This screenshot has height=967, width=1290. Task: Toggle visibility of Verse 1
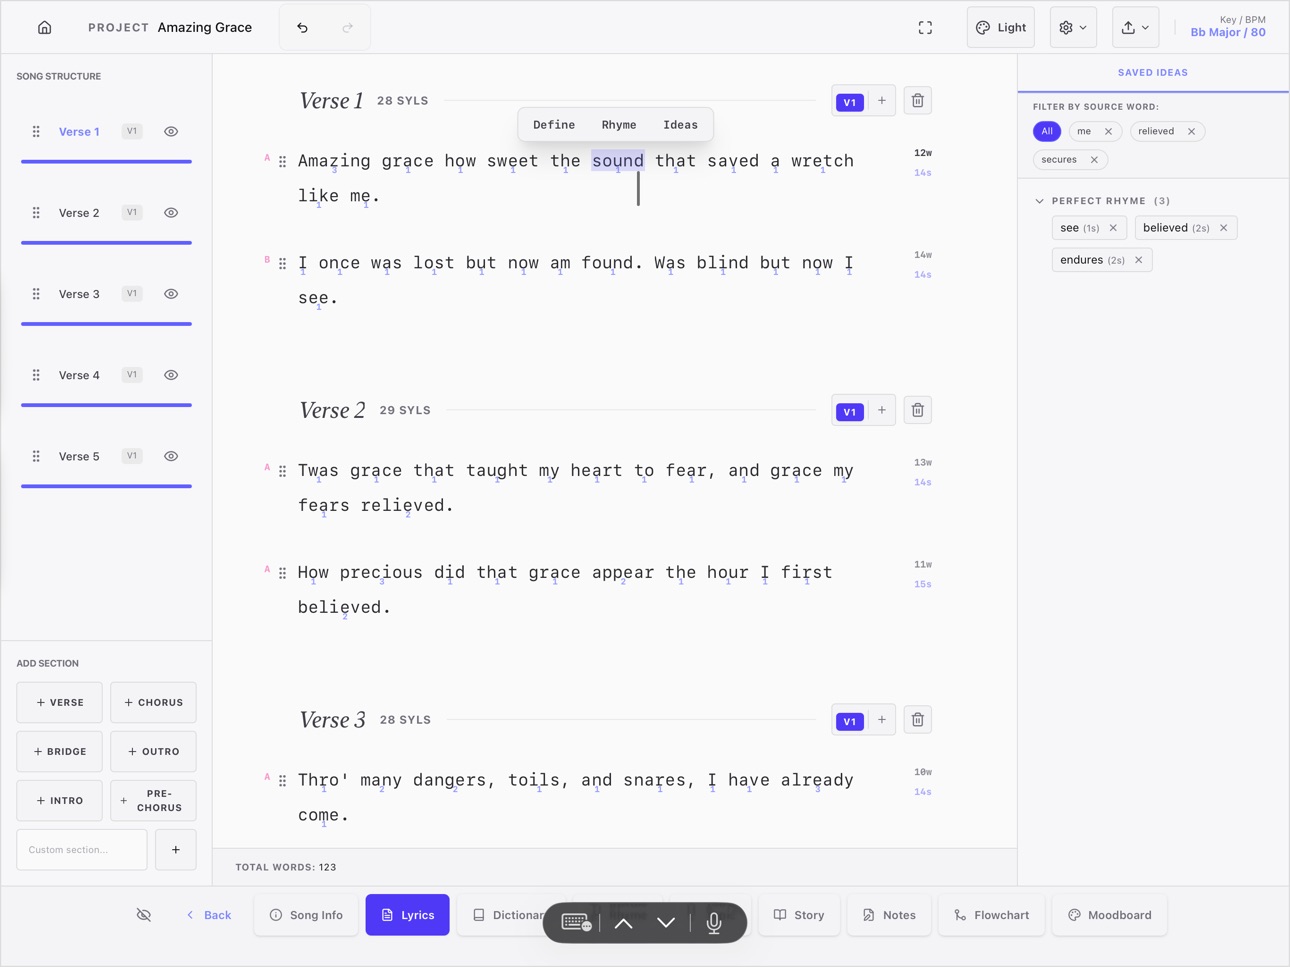click(171, 132)
